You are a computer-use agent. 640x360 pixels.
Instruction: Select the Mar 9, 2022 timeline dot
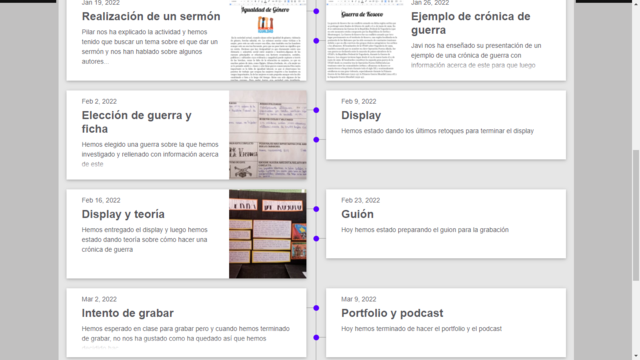pyautogui.click(x=316, y=338)
